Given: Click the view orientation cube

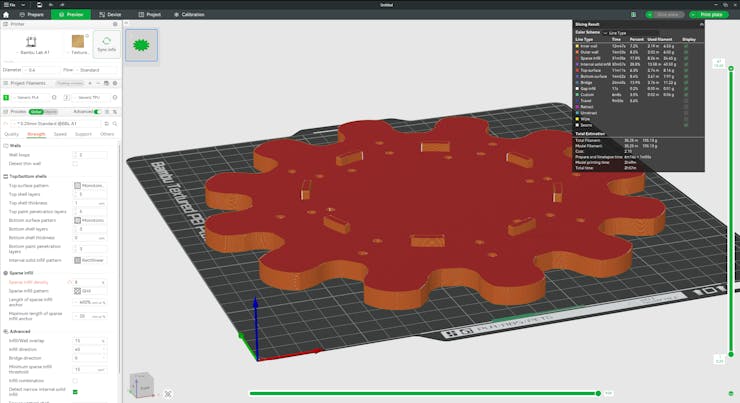Looking at the screenshot, I should 142,385.
